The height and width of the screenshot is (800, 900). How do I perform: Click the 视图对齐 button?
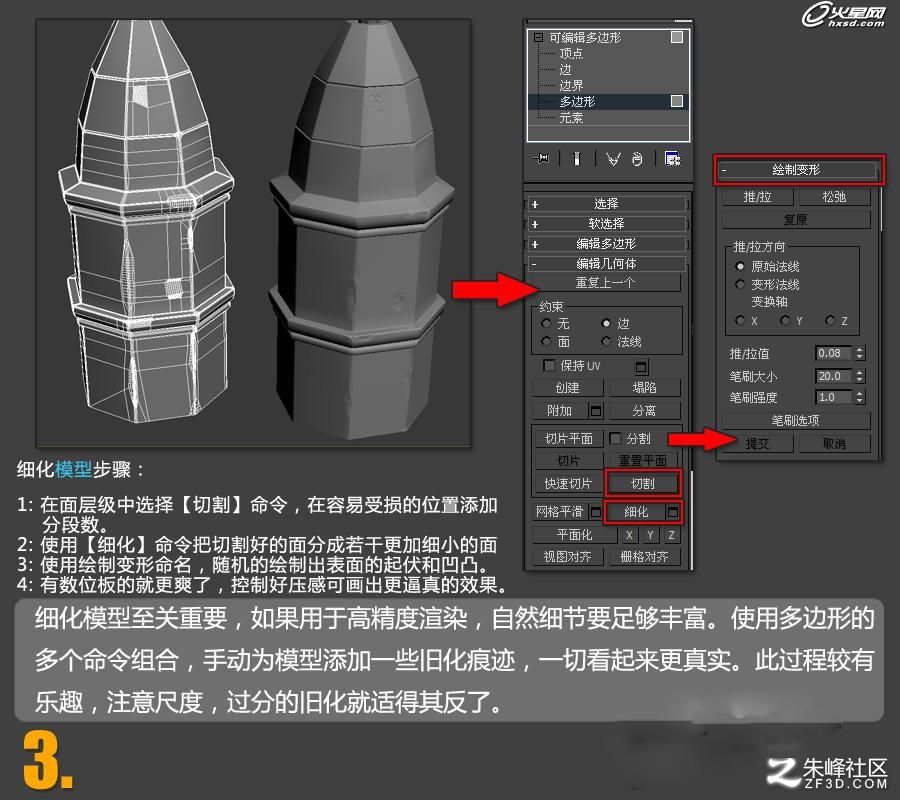(x=567, y=557)
